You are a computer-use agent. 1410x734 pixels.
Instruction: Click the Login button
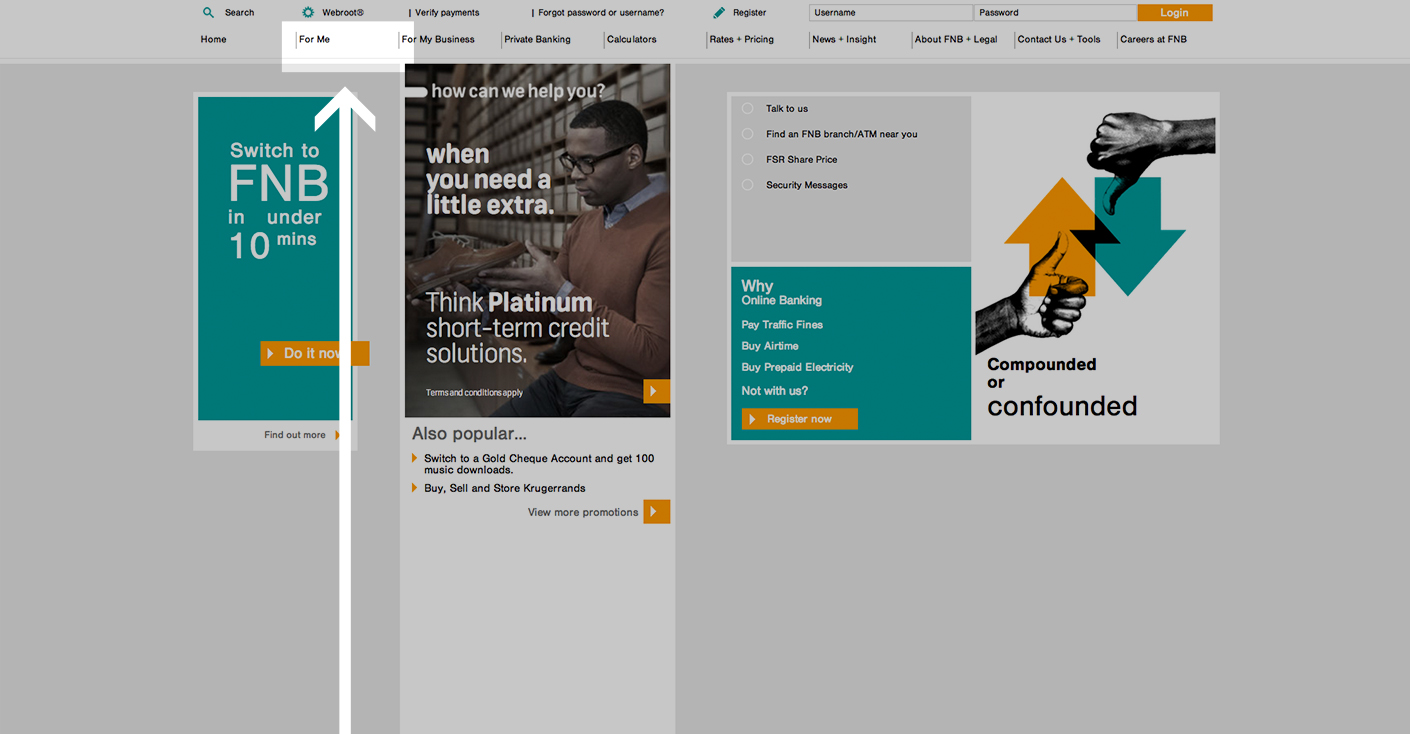pos(1174,13)
